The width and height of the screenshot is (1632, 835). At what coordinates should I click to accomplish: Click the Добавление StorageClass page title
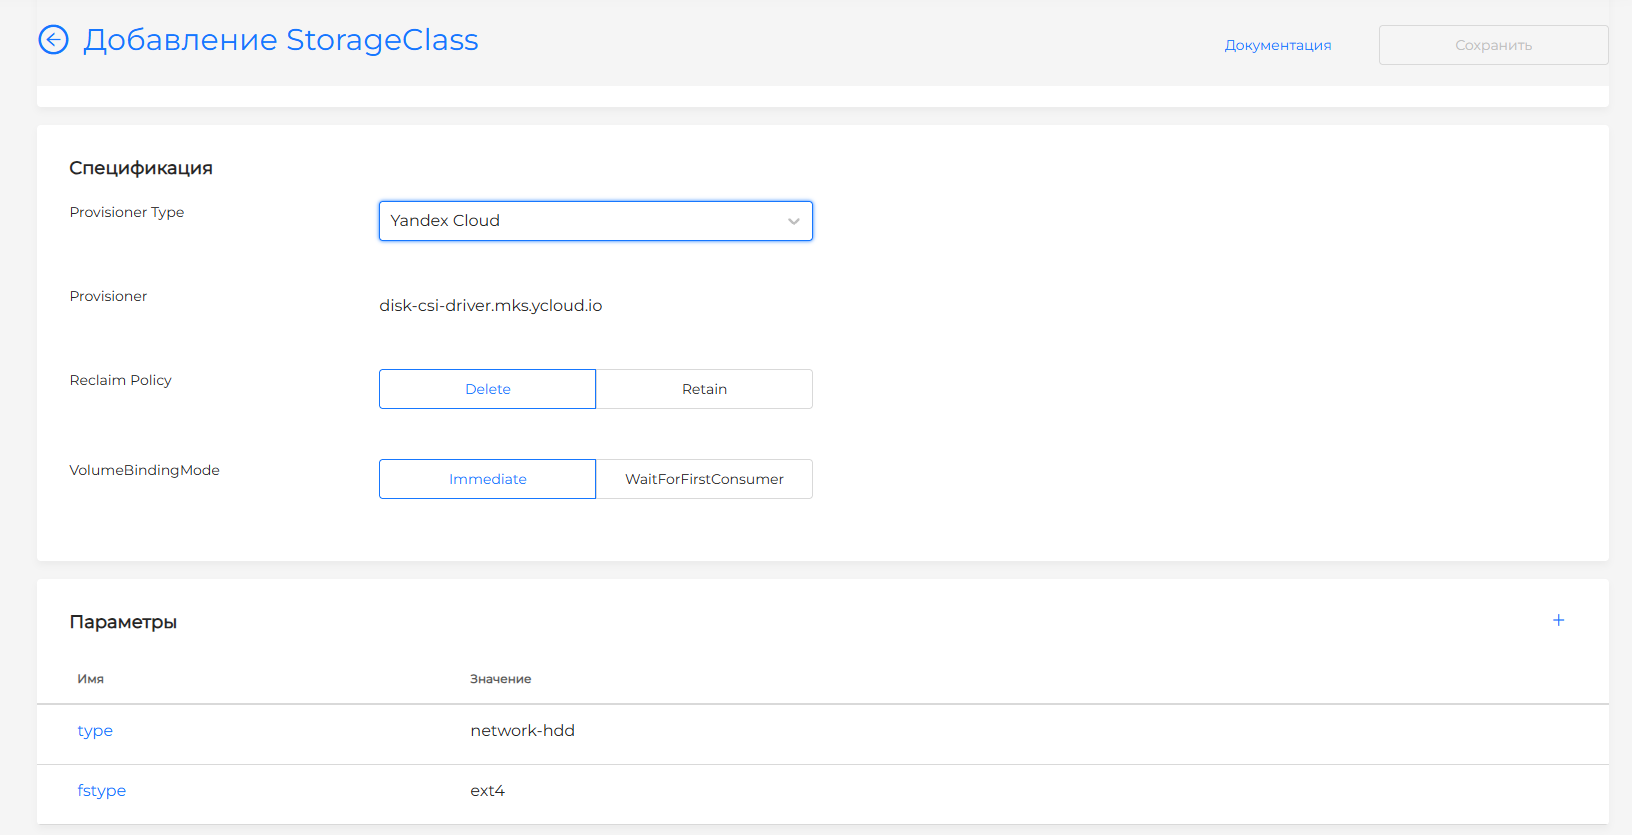point(281,40)
